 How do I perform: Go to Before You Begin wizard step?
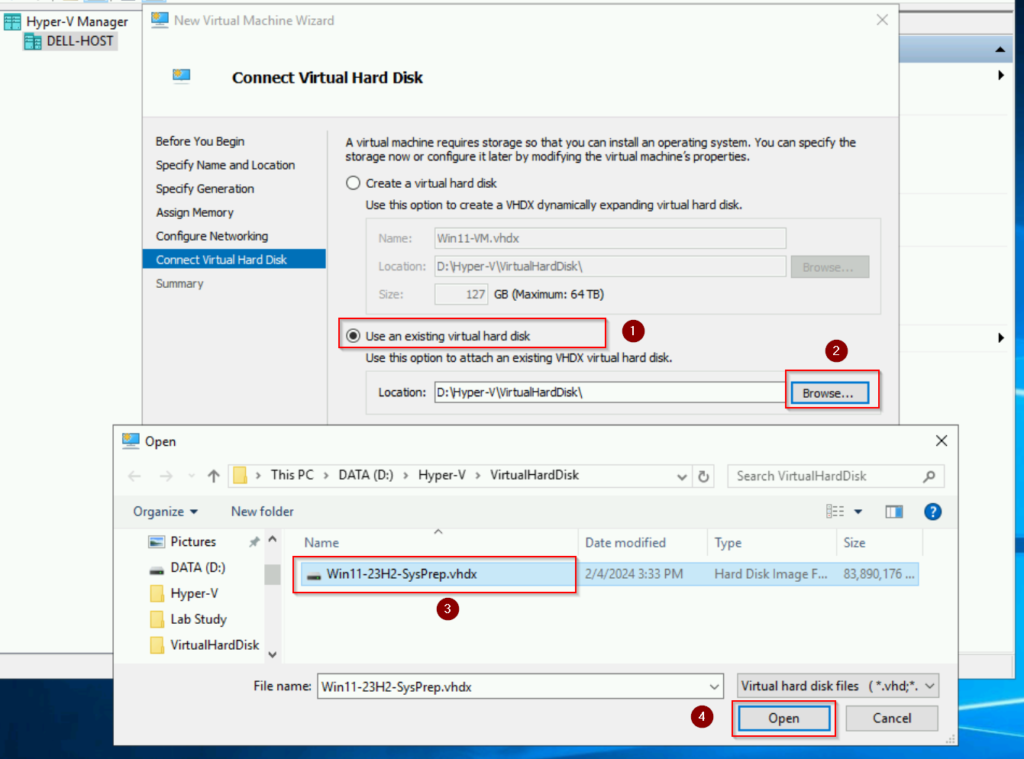pos(200,141)
